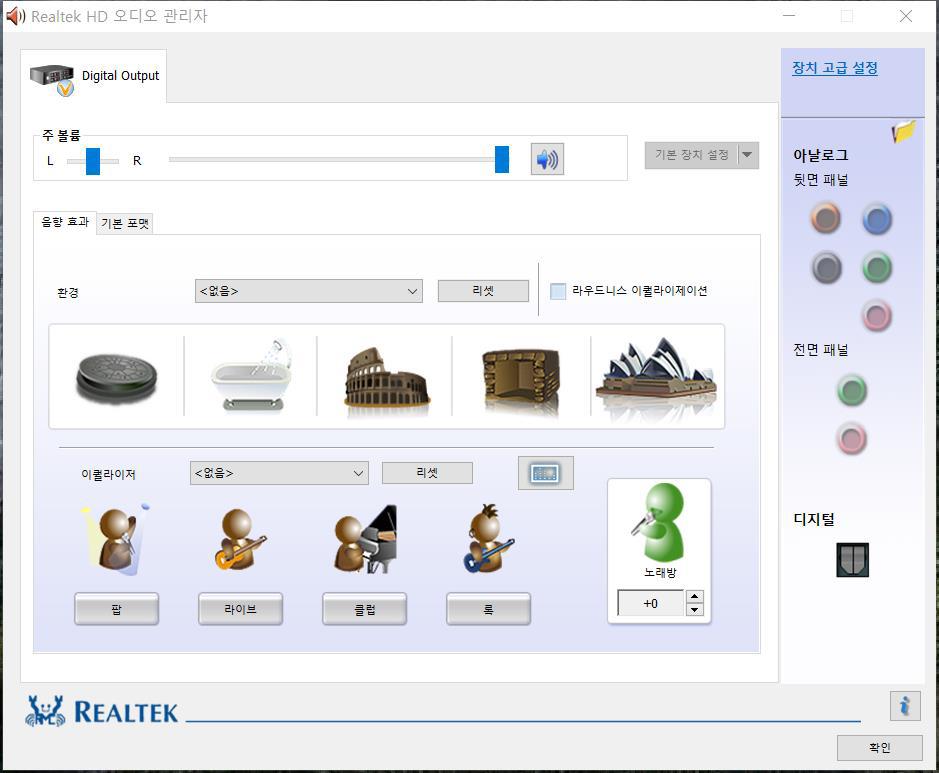Click the pink front panel jack

(852, 438)
